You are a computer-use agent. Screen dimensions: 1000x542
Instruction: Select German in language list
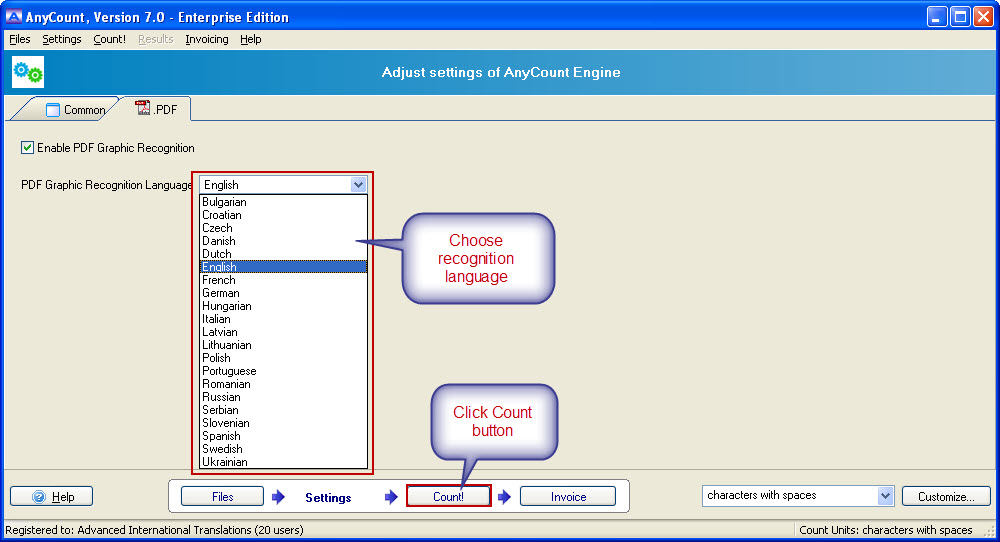coord(284,293)
